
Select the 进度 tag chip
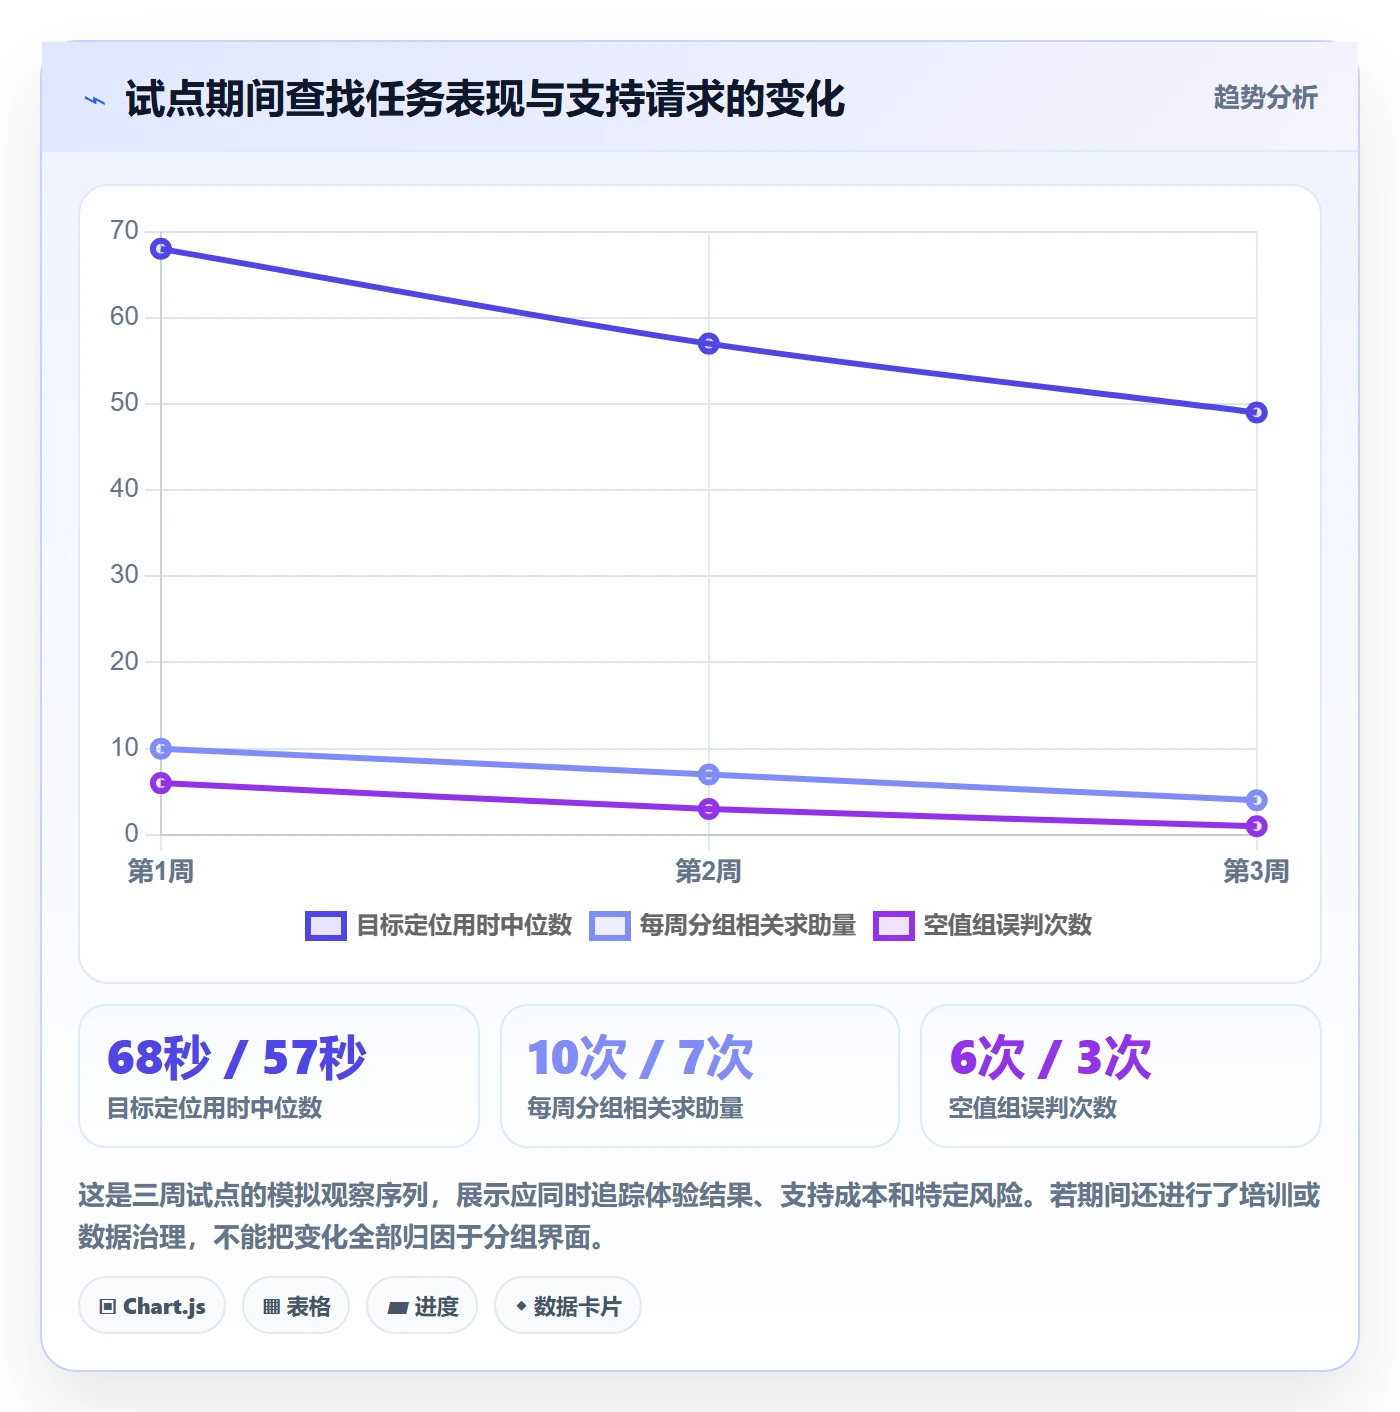pos(422,1306)
